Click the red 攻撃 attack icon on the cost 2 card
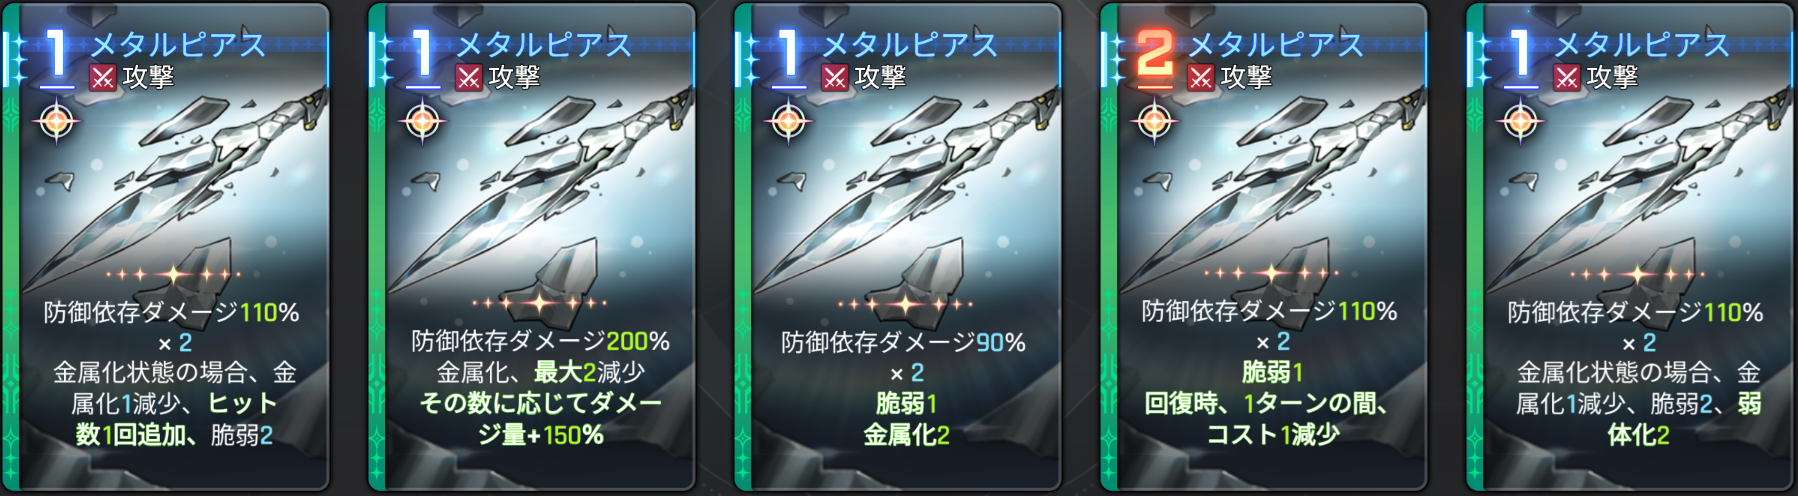 [1201, 78]
